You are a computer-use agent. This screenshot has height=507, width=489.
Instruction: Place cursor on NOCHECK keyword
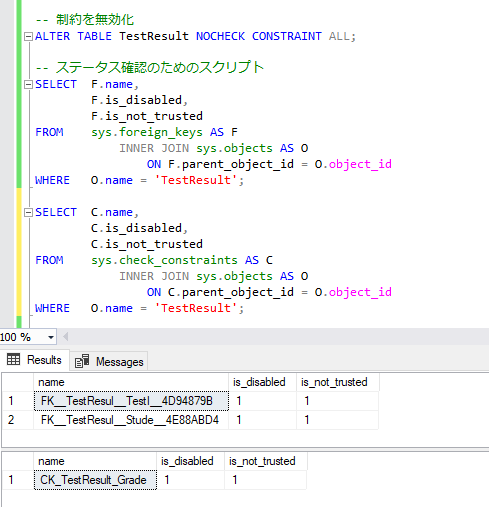(220, 36)
